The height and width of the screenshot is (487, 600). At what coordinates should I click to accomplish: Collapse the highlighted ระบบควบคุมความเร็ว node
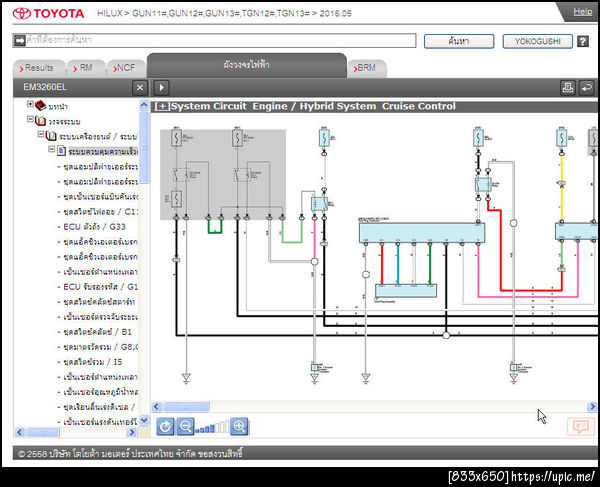[x=52, y=149]
